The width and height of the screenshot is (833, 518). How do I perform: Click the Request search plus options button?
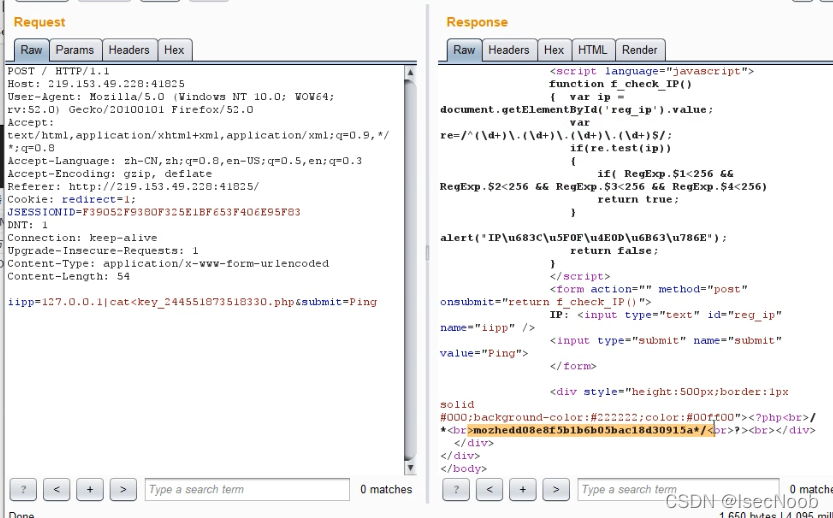point(90,489)
